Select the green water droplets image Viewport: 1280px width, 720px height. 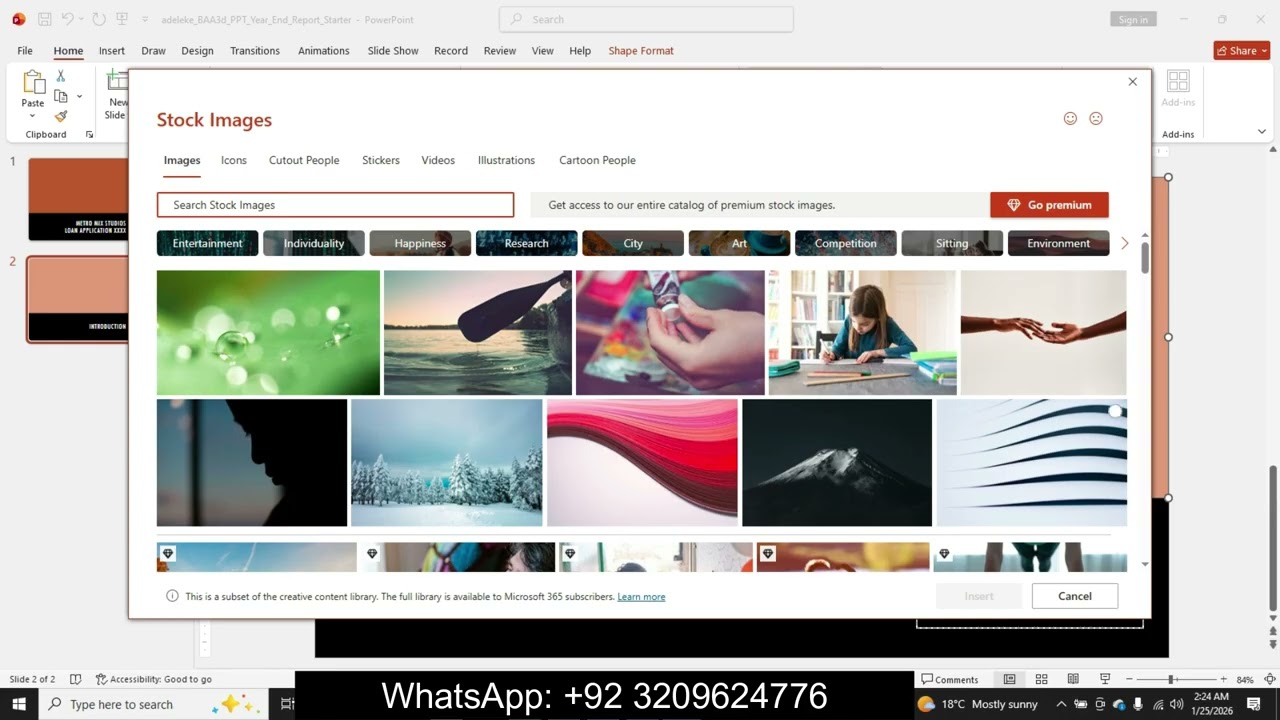coord(268,333)
